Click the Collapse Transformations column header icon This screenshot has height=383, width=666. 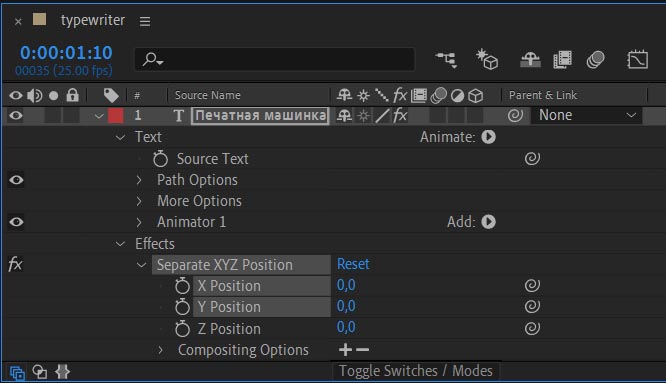pyautogui.click(x=363, y=96)
